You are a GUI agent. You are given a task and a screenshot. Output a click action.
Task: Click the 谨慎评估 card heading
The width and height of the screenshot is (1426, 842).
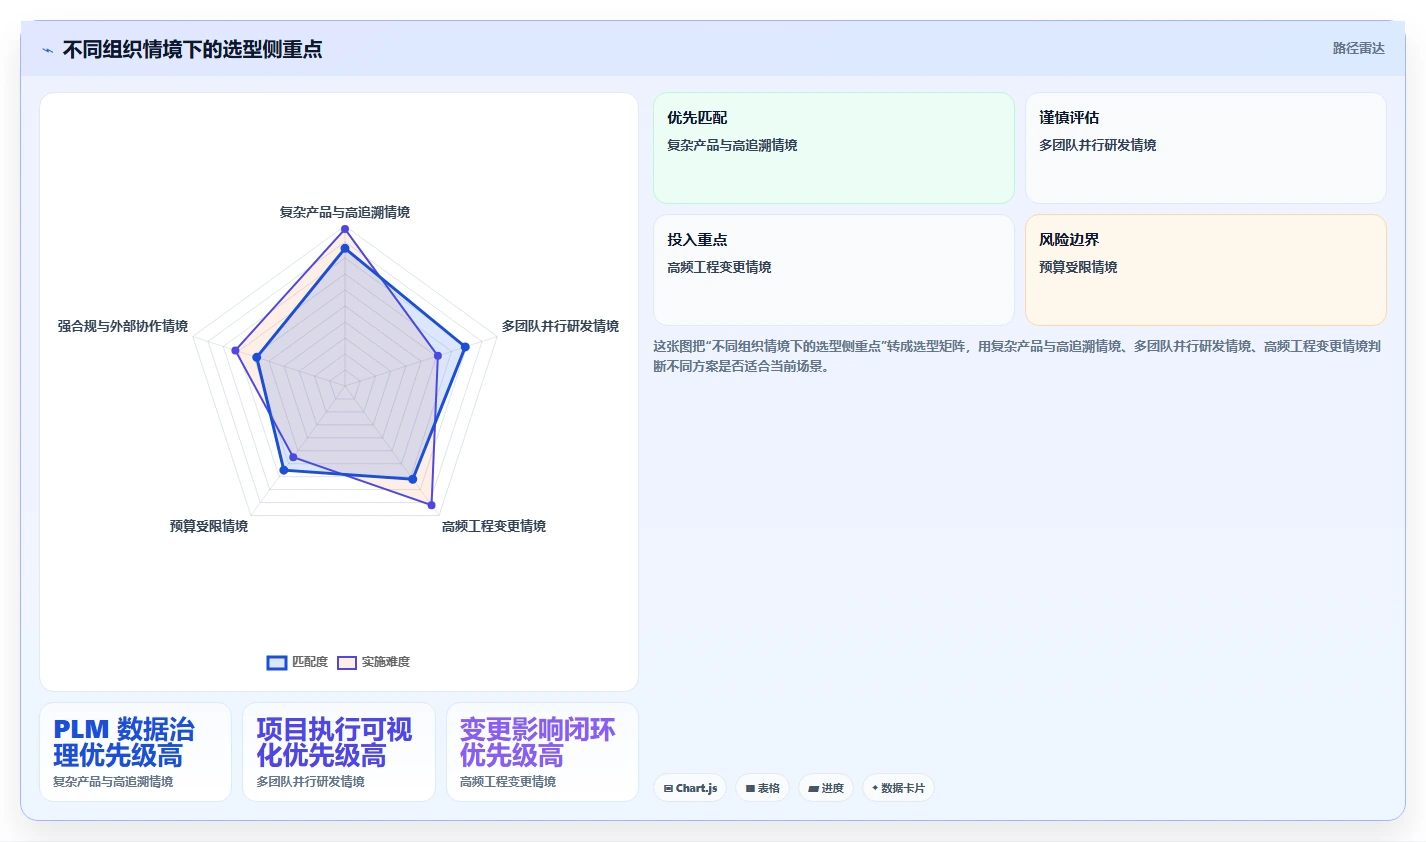tap(1069, 117)
